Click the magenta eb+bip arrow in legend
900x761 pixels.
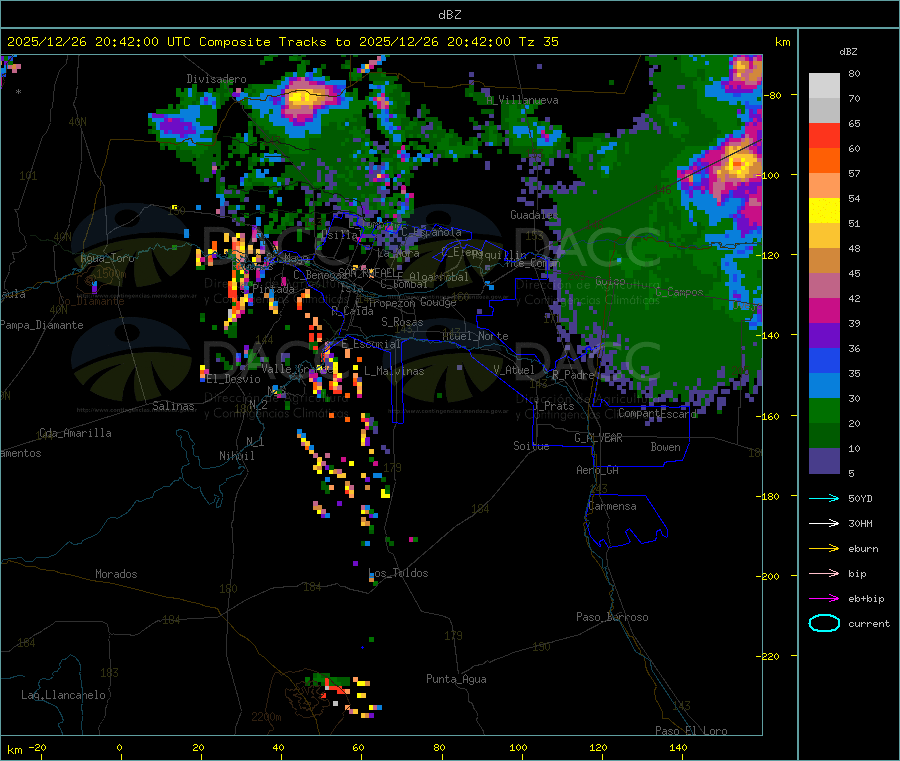tap(824, 599)
